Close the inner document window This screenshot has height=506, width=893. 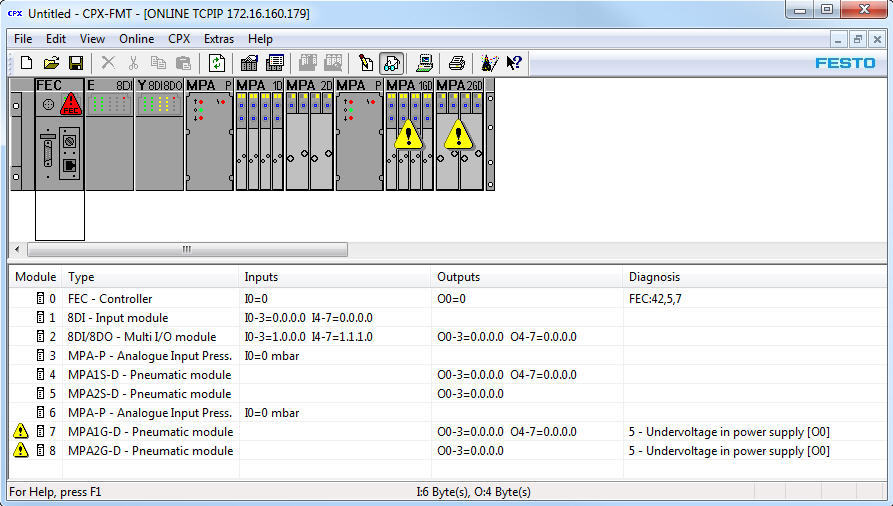[877, 39]
